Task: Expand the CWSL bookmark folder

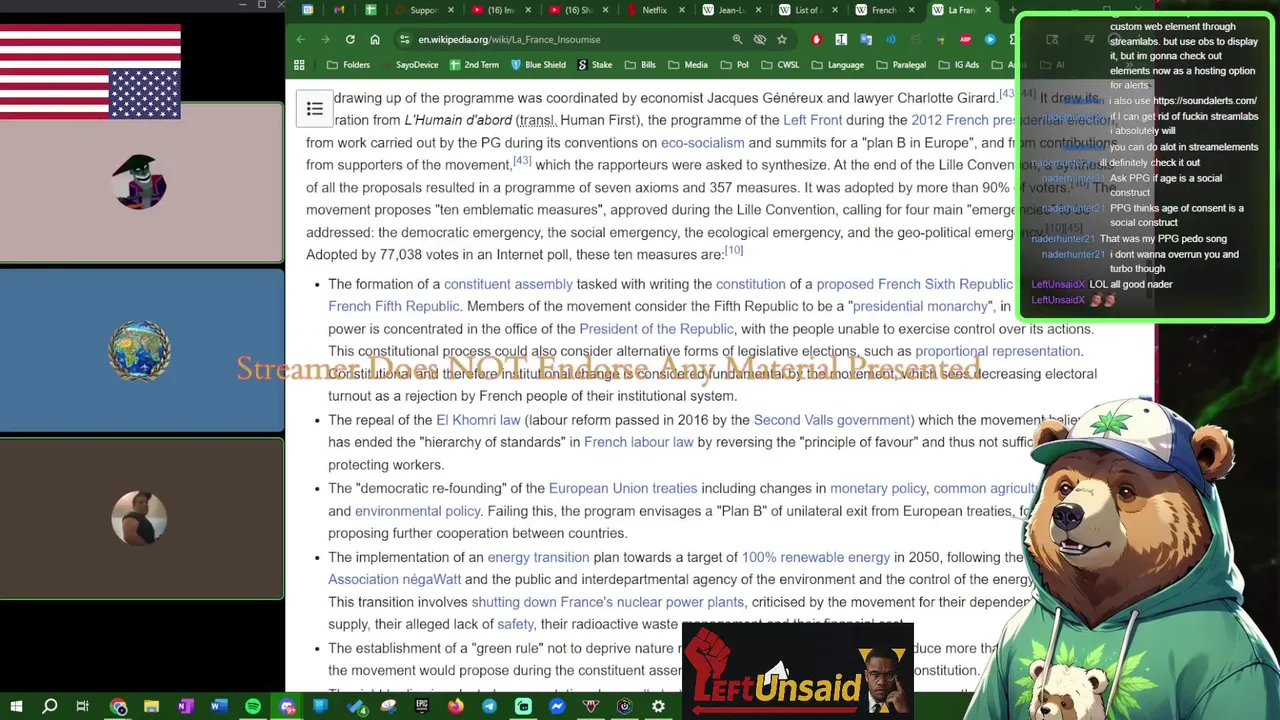Action: click(780, 65)
